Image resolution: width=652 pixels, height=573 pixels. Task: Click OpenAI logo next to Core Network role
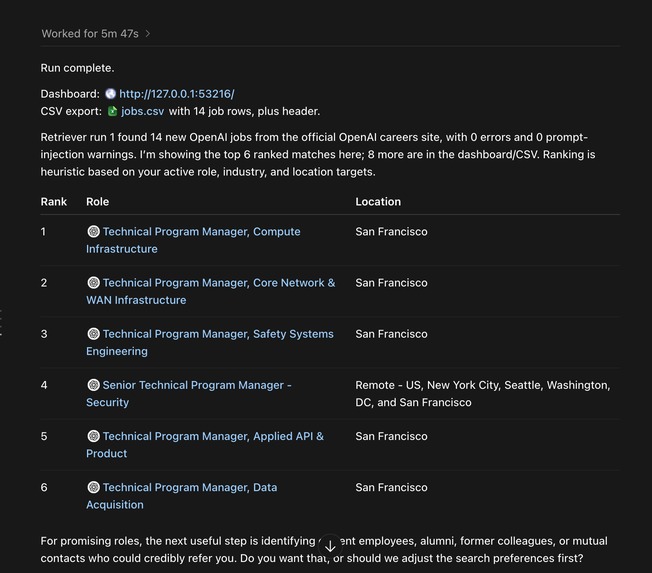[x=93, y=282]
